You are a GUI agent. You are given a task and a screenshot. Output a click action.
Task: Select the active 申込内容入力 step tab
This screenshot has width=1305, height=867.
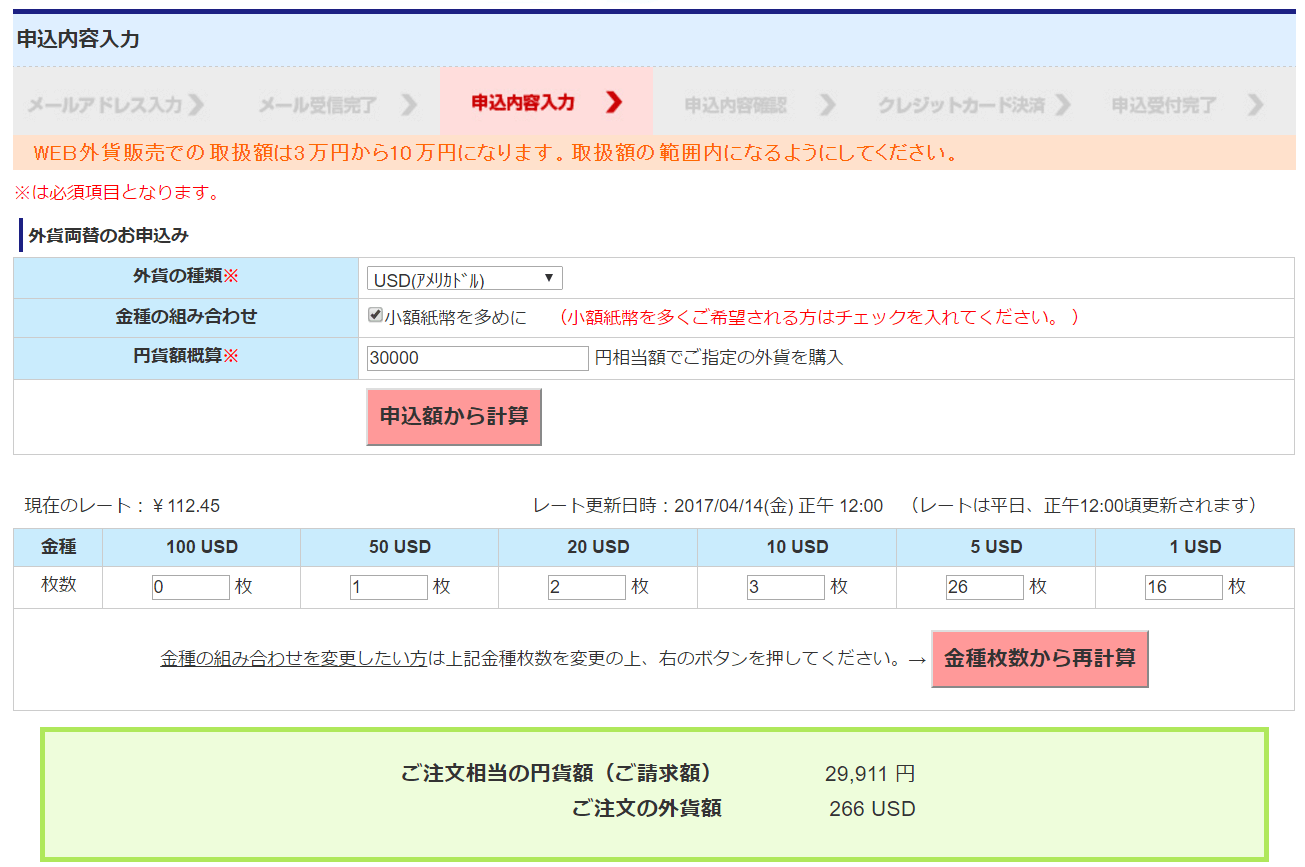(x=523, y=103)
